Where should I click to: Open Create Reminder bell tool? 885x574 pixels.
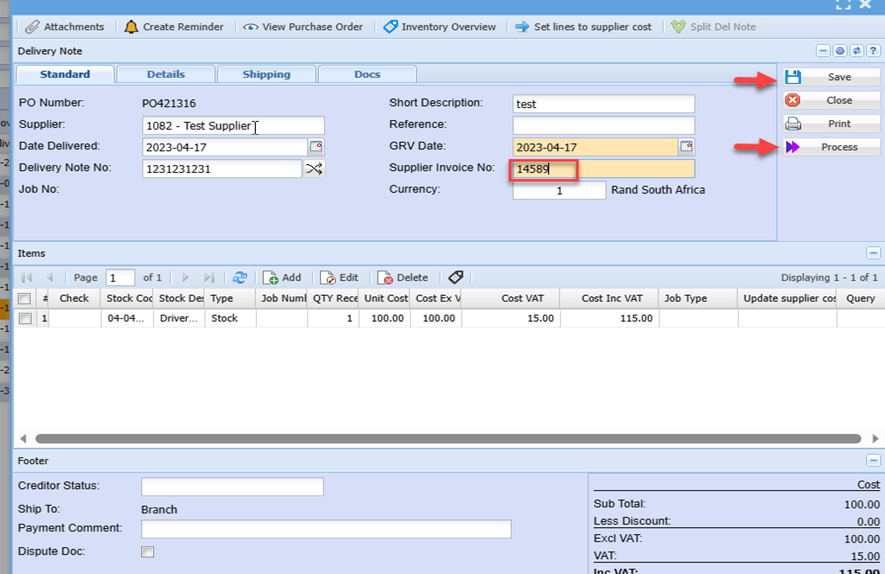coord(131,27)
